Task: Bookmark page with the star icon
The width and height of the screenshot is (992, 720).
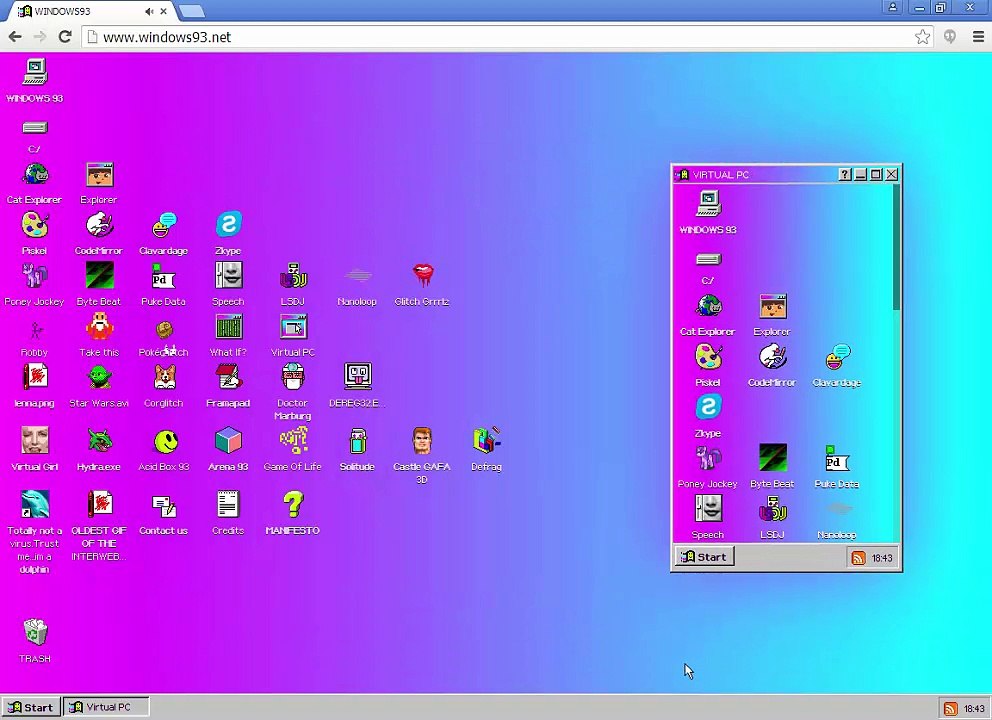Action: coord(922,37)
